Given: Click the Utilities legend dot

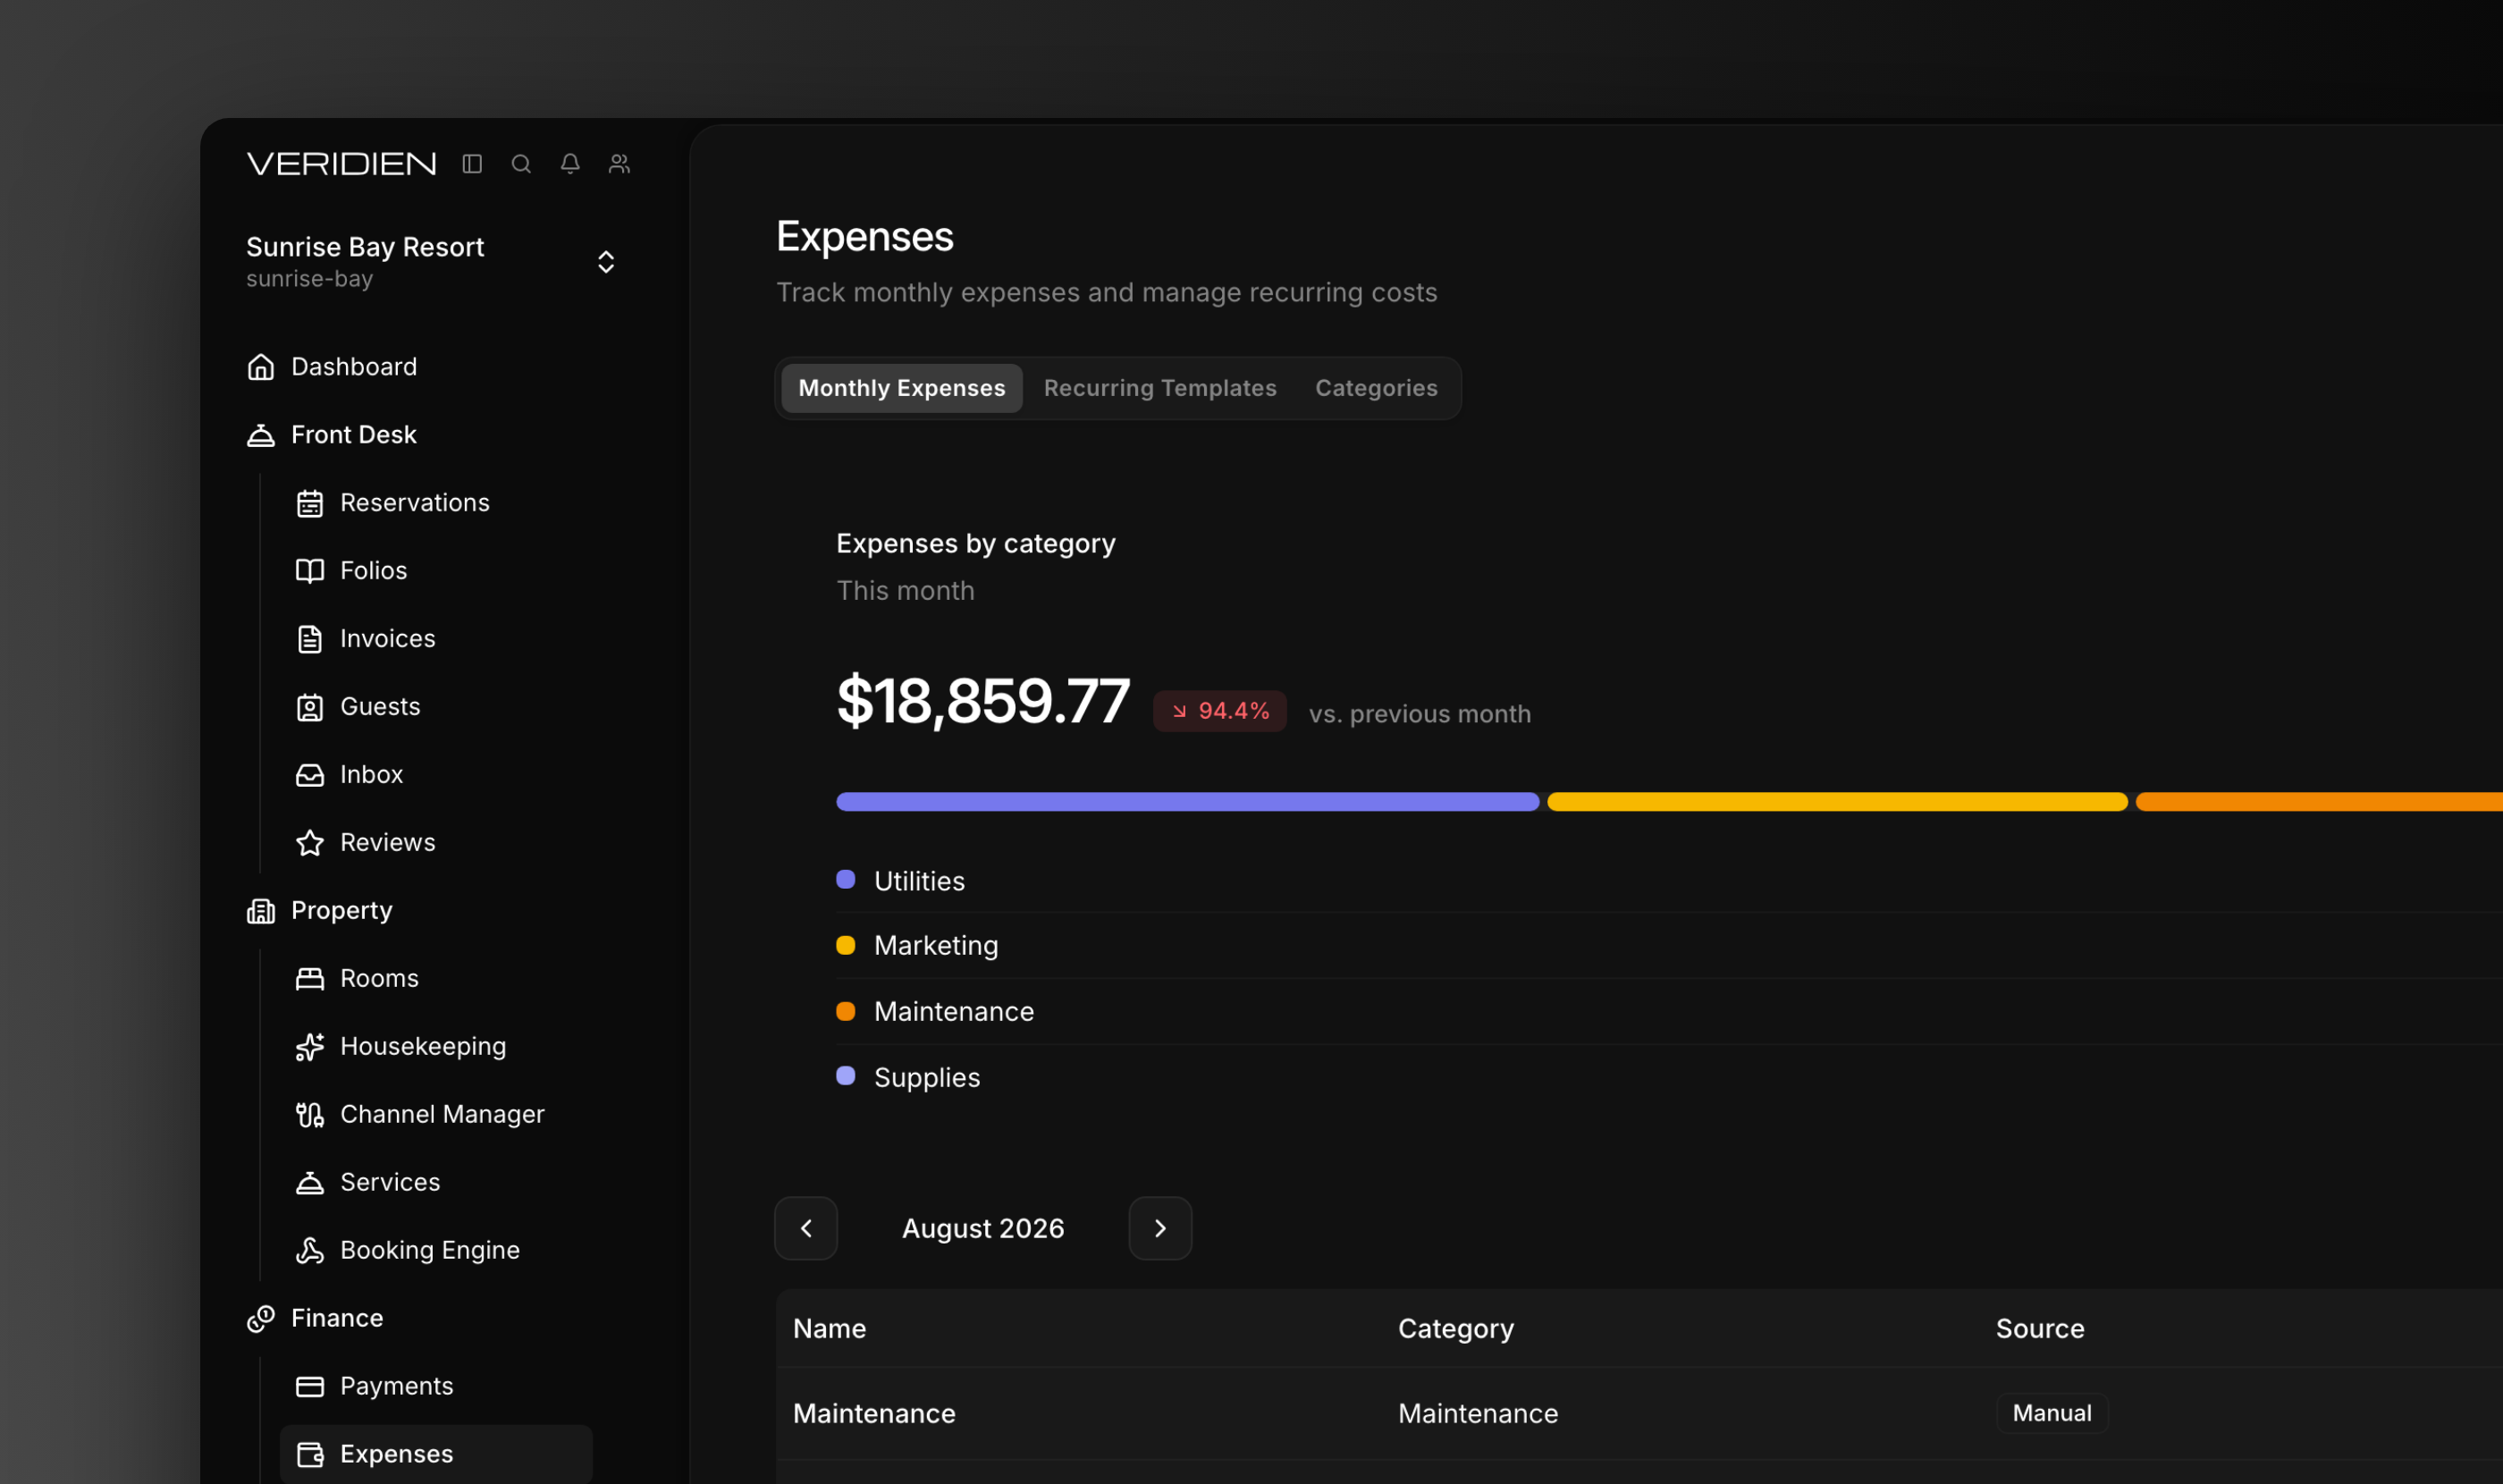Looking at the screenshot, I should [845, 880].
